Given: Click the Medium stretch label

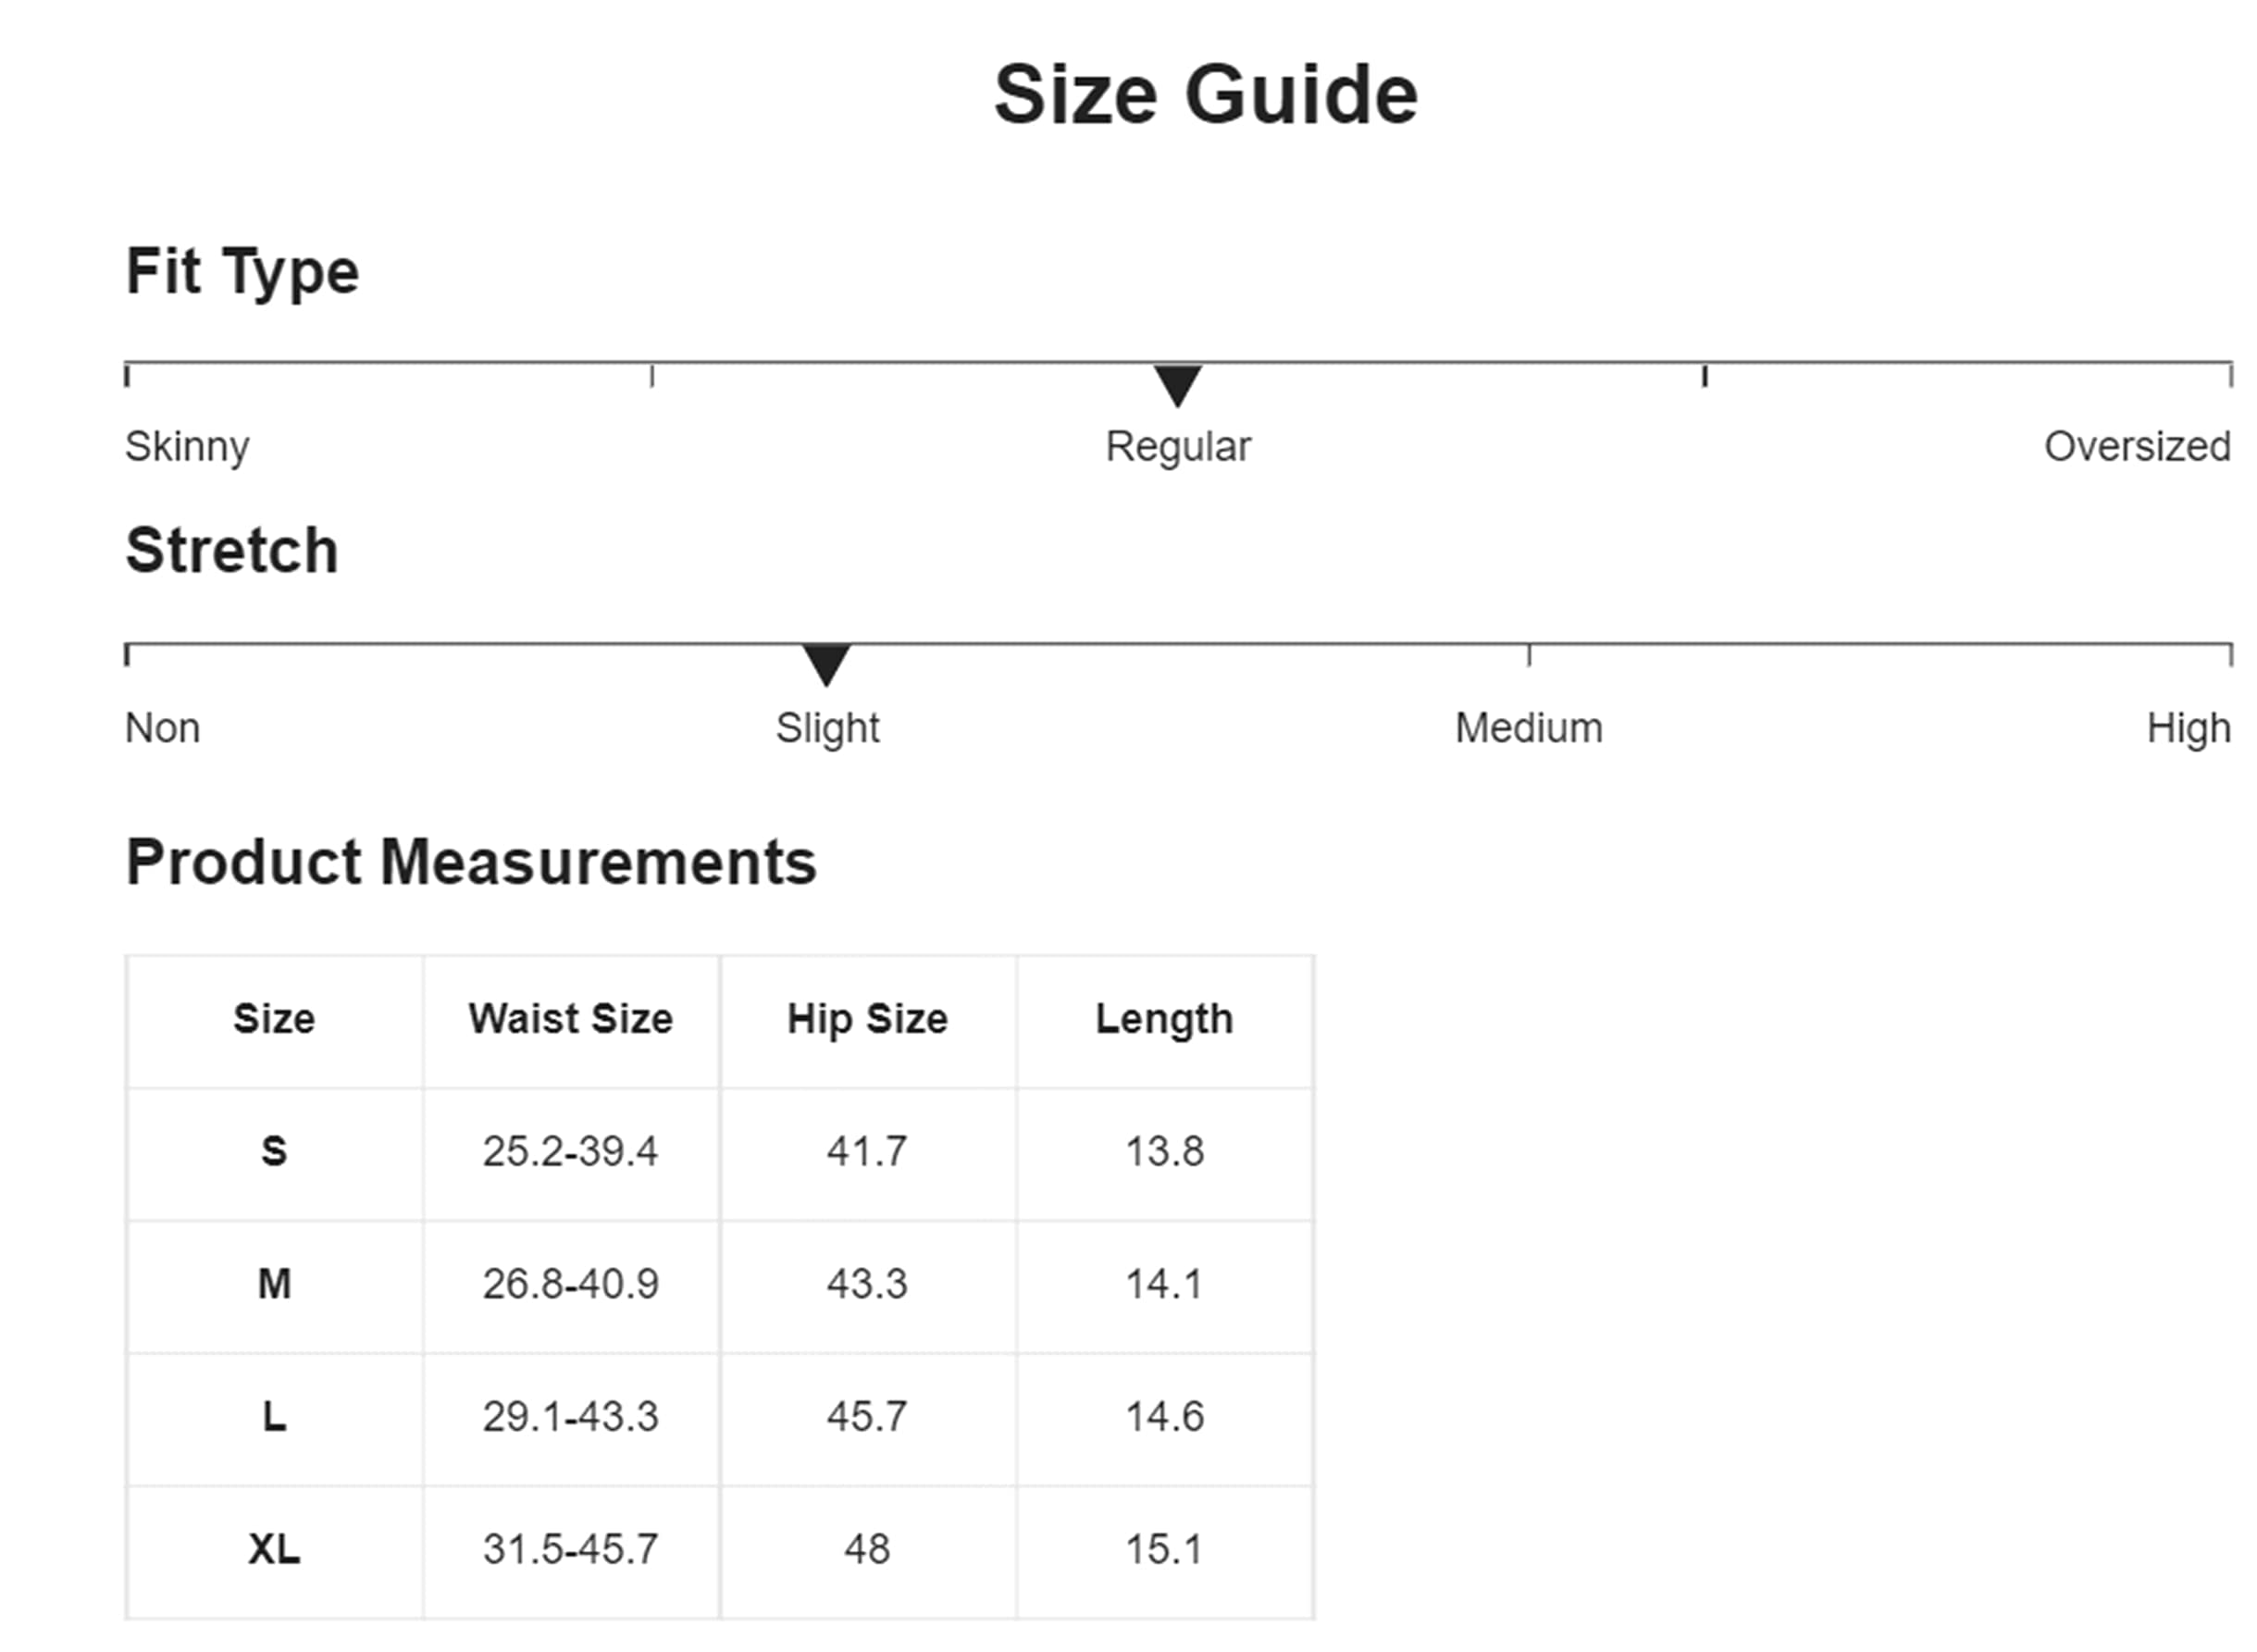Looking at the screenshot, I should [1528, 728].
